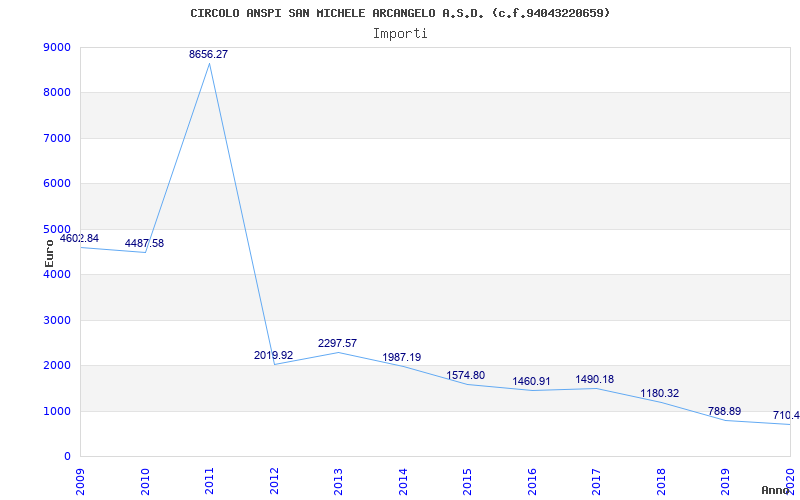Select the x-axis year 2012
The height and width of the screenshot is (500, 800).
pos(274,482)
